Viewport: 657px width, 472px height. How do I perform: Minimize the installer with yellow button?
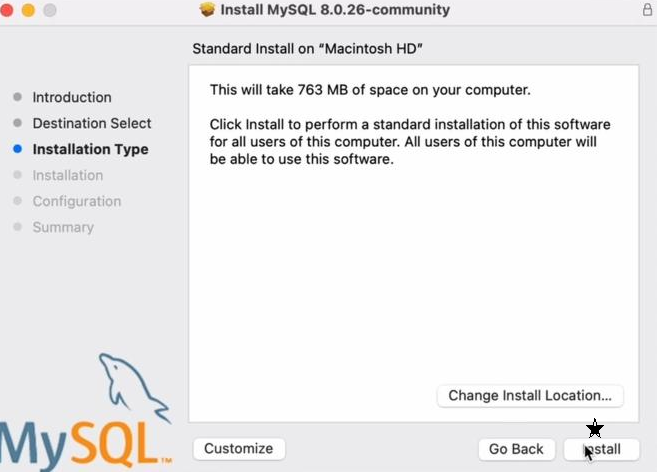[x=28, y=10]
